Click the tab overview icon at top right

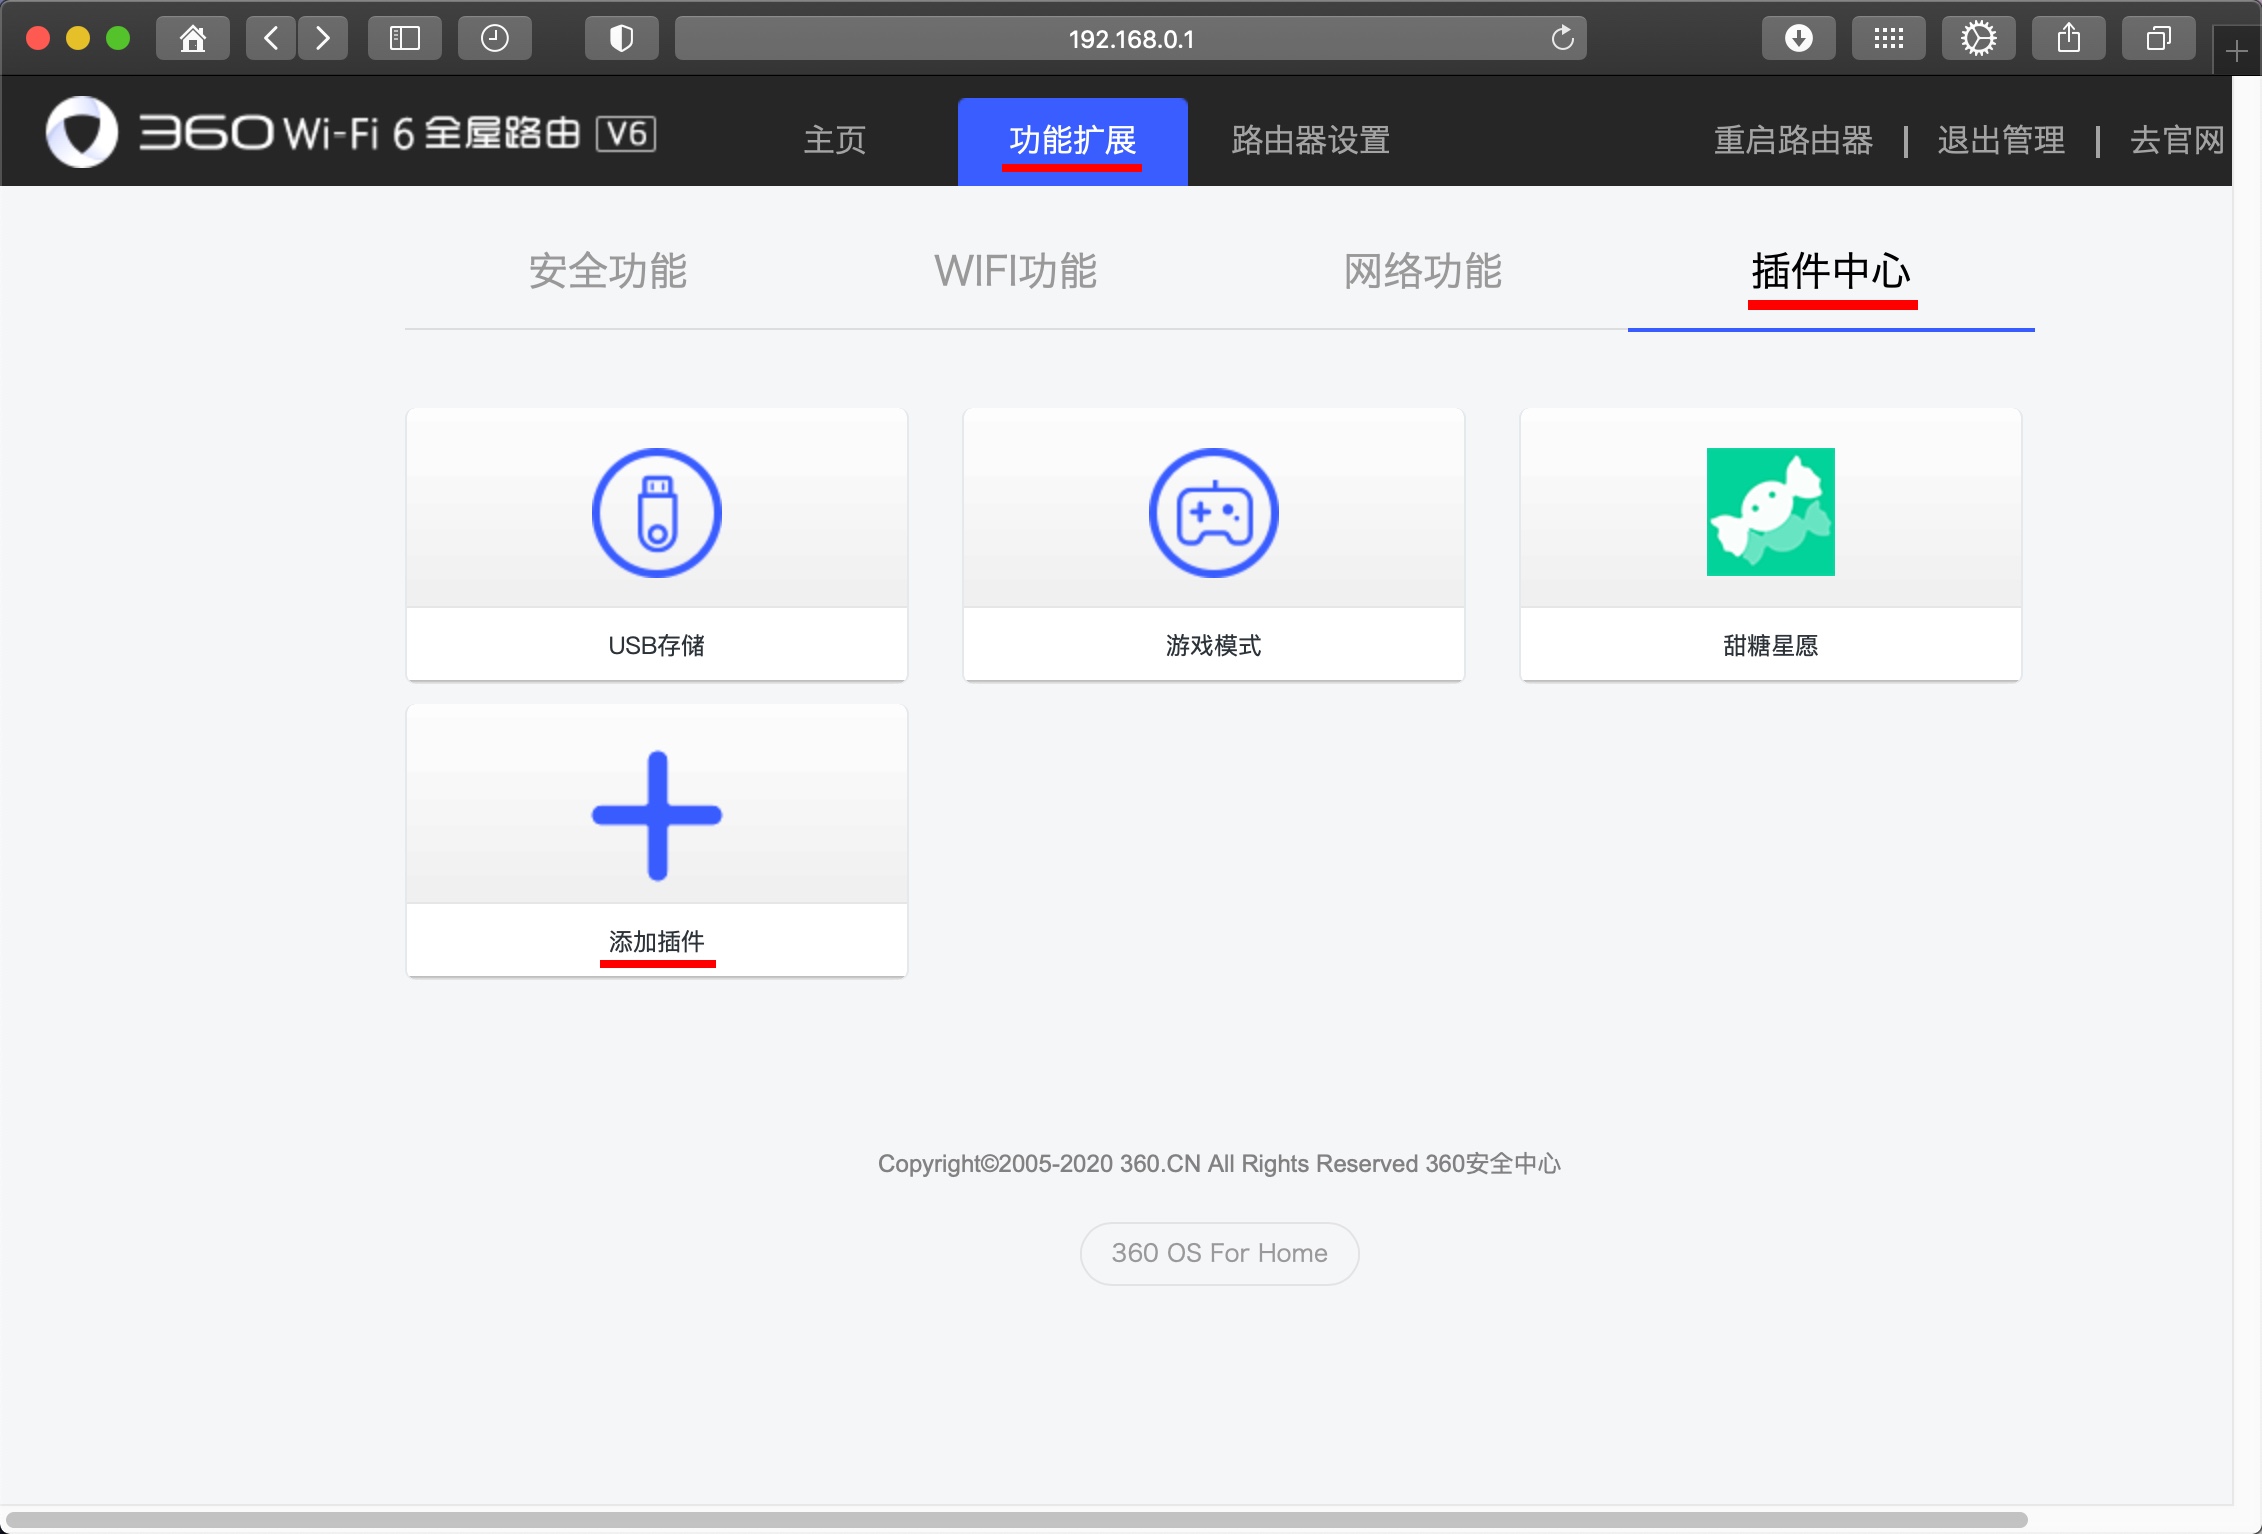click(2157, 38)
